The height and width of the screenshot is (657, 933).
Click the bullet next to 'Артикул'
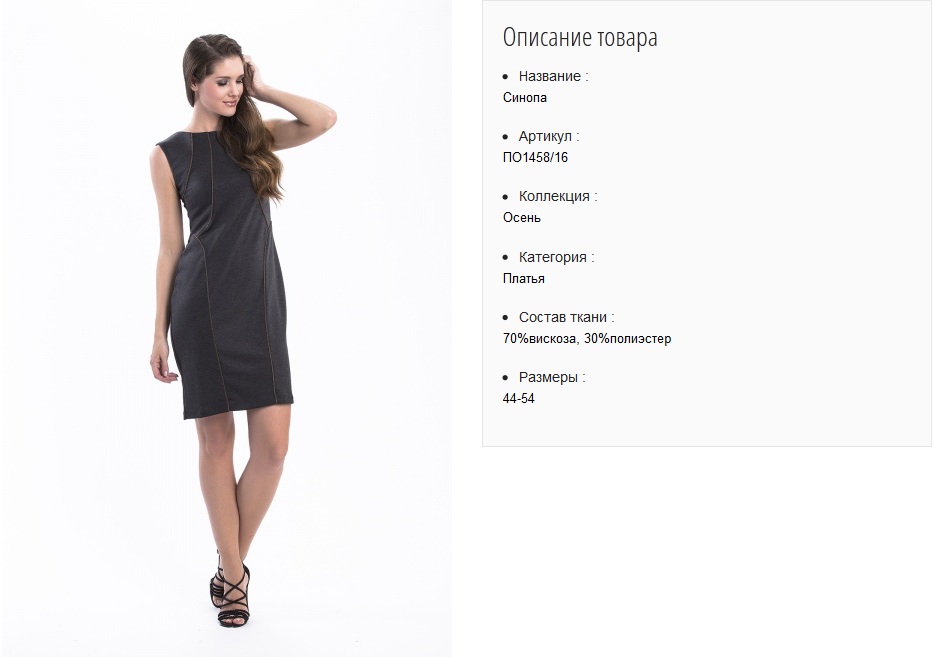click(x=505, y=137)
